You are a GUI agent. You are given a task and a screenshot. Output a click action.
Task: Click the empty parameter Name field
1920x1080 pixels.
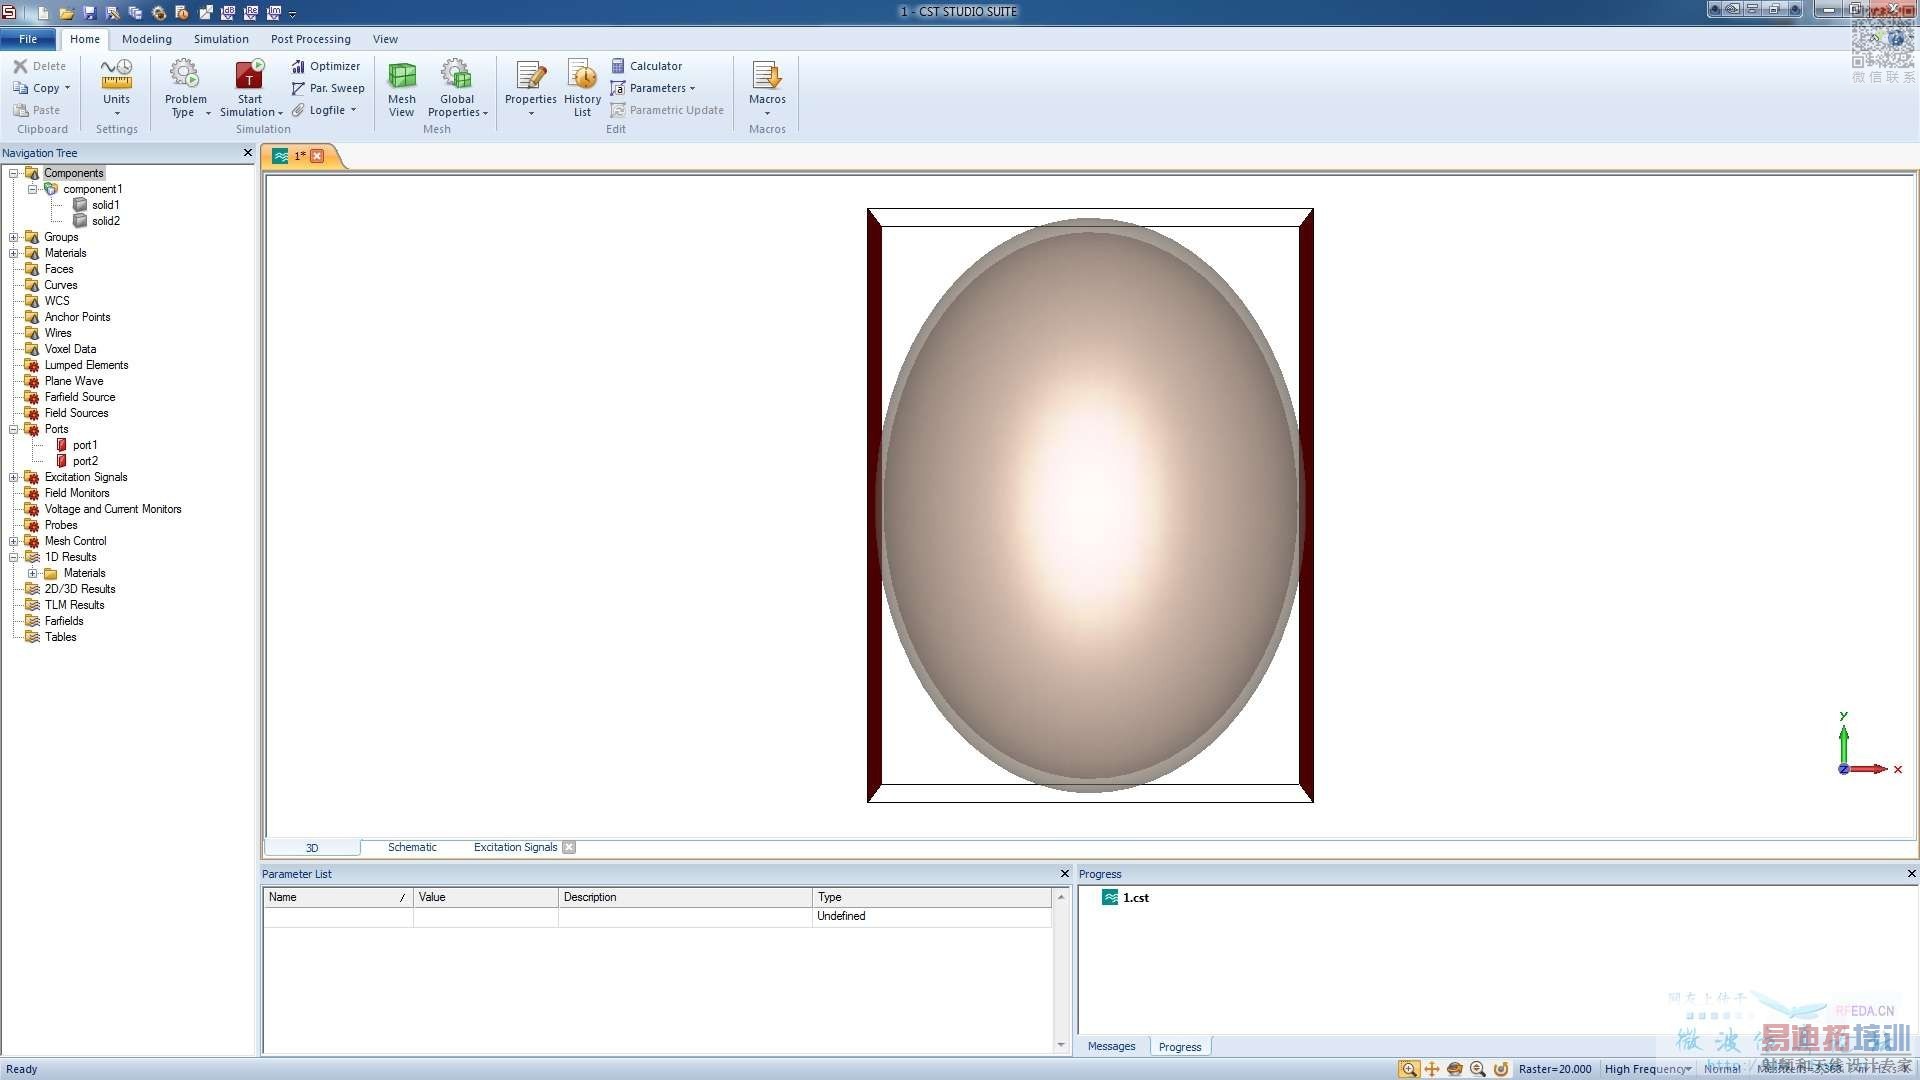338,916
